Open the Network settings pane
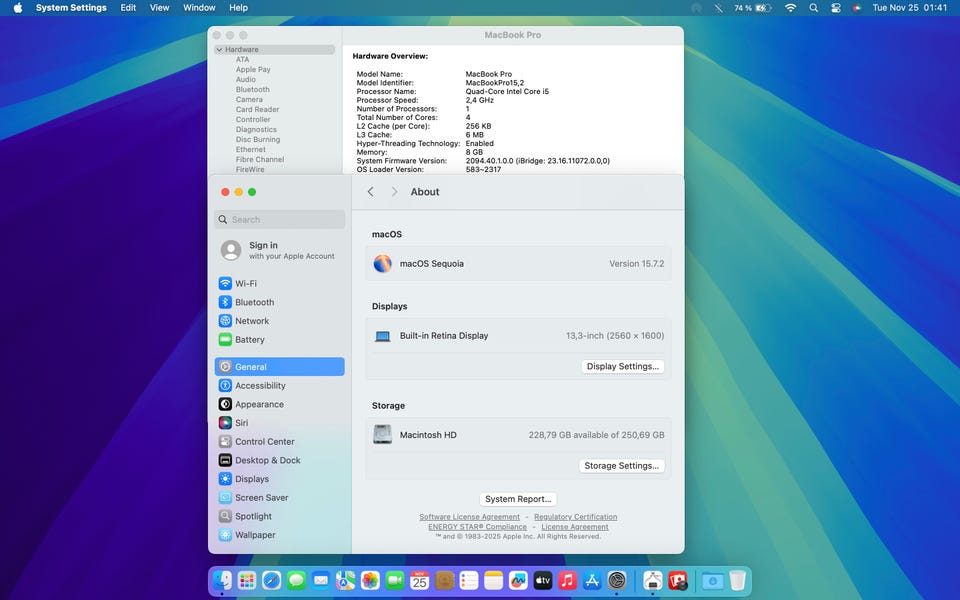960x600 pixels. [x=252, y=321]
